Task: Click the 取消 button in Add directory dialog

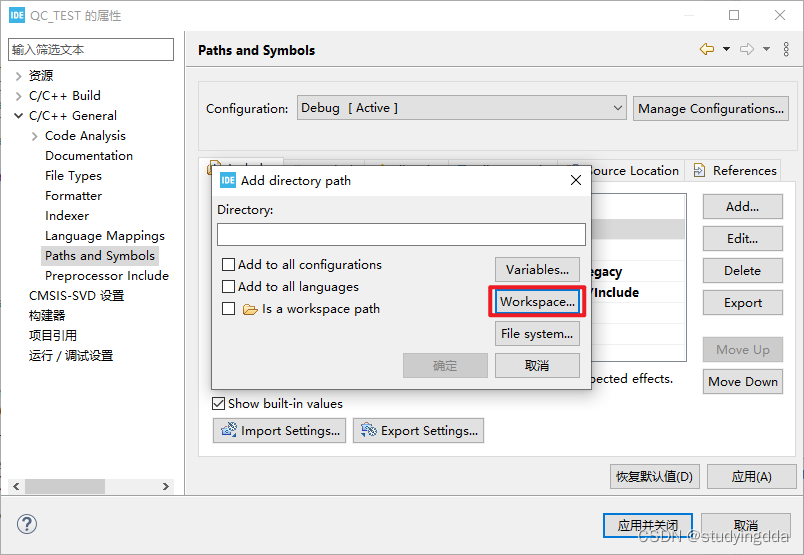Action: click(x=537, y=366)
